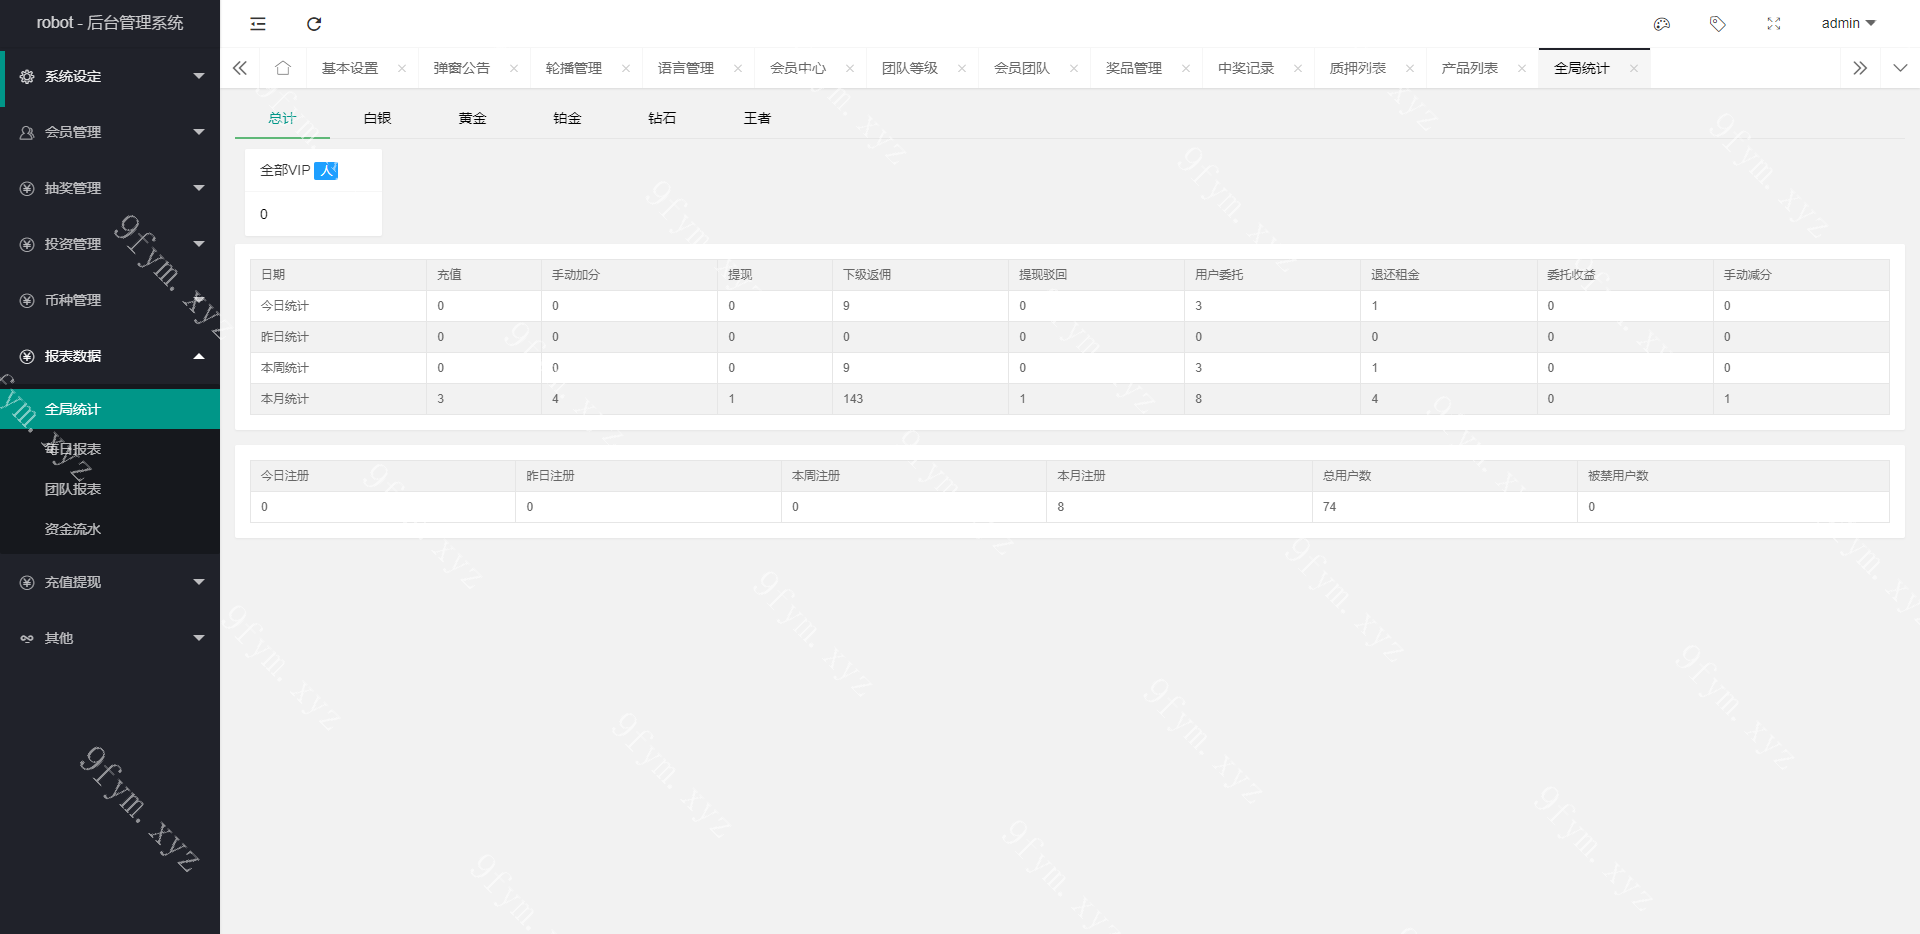Viewport: 1920px width, 934px height.
Task: Open the 中奖记录 tab
Action: 1246,68
